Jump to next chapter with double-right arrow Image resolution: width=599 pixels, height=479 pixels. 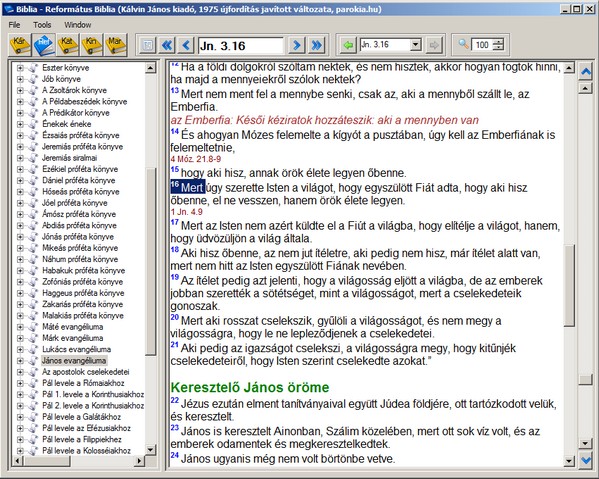(x=317, y=45)
